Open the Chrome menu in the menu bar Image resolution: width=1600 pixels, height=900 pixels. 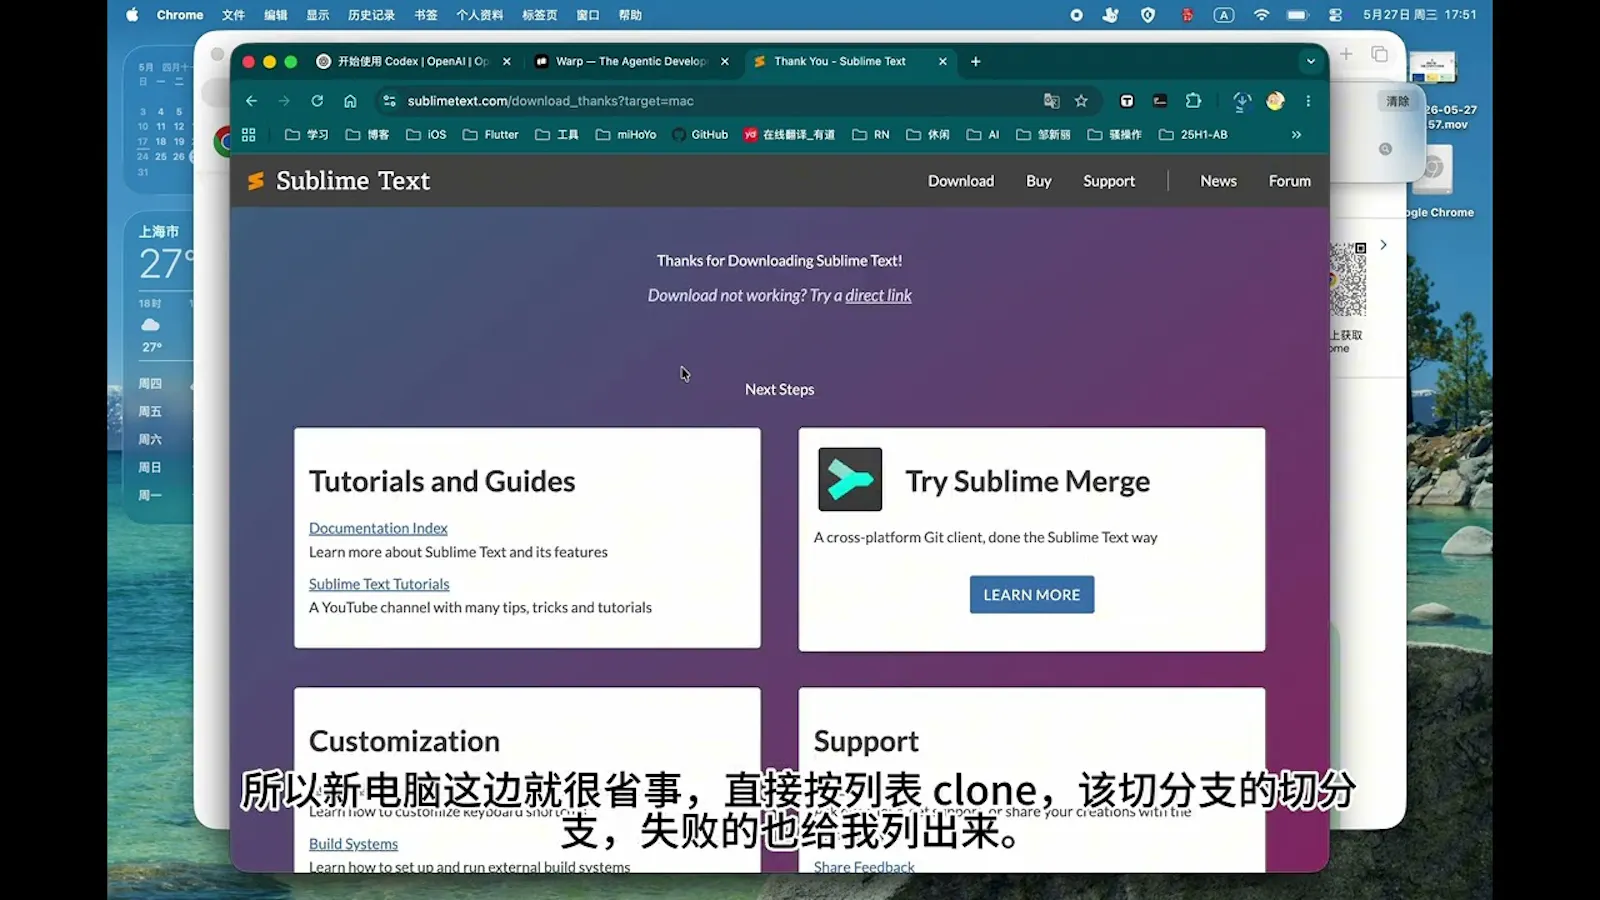[180, 15]
